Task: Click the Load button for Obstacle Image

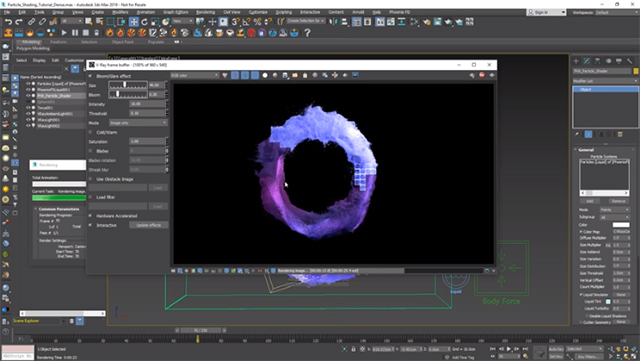Action: pos(158,188)
